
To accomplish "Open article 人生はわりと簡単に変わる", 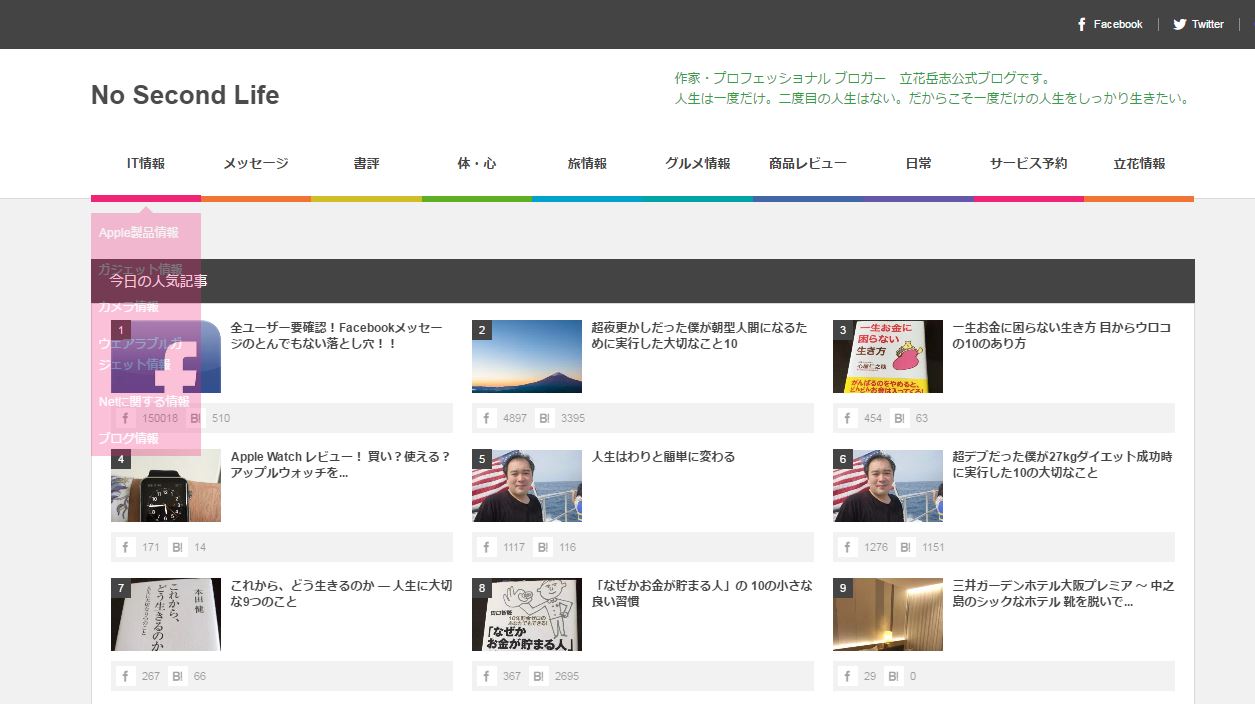I will point(663,457).
